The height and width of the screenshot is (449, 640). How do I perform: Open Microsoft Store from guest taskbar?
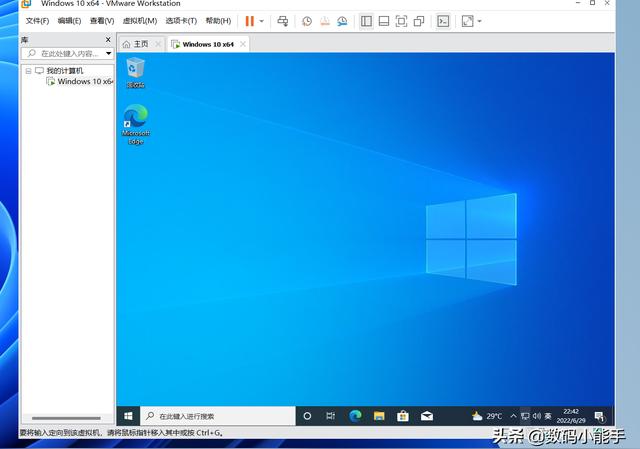tap(403, 416)
